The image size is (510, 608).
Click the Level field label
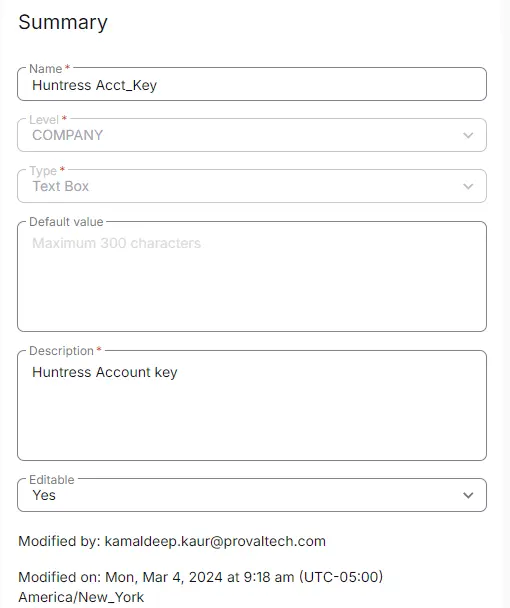[x=44, y=119]
